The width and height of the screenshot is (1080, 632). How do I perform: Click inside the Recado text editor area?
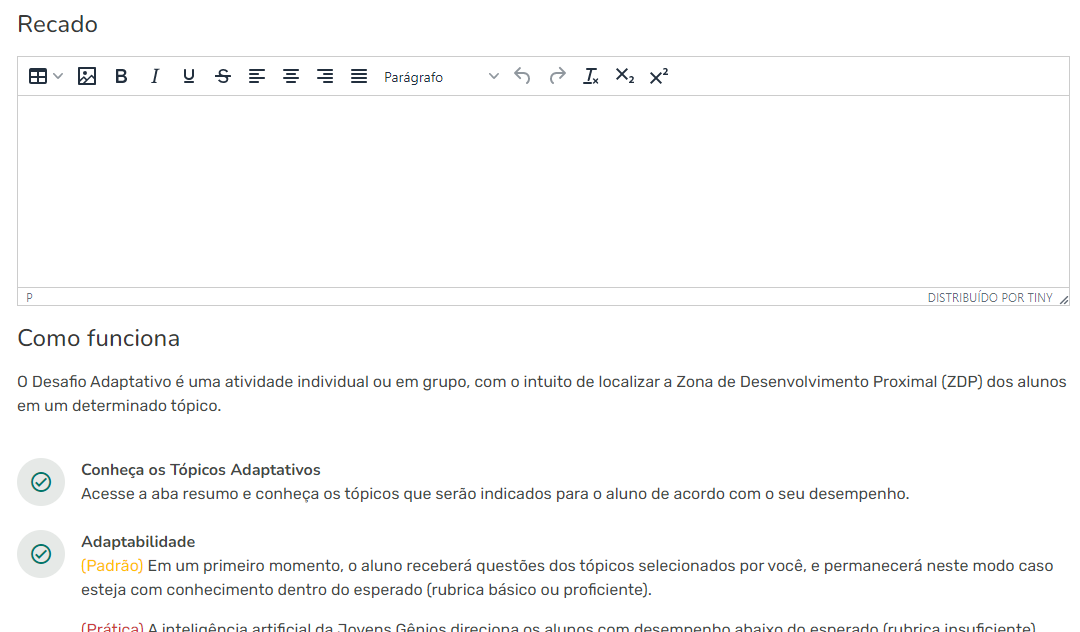[x=542, y=191]
